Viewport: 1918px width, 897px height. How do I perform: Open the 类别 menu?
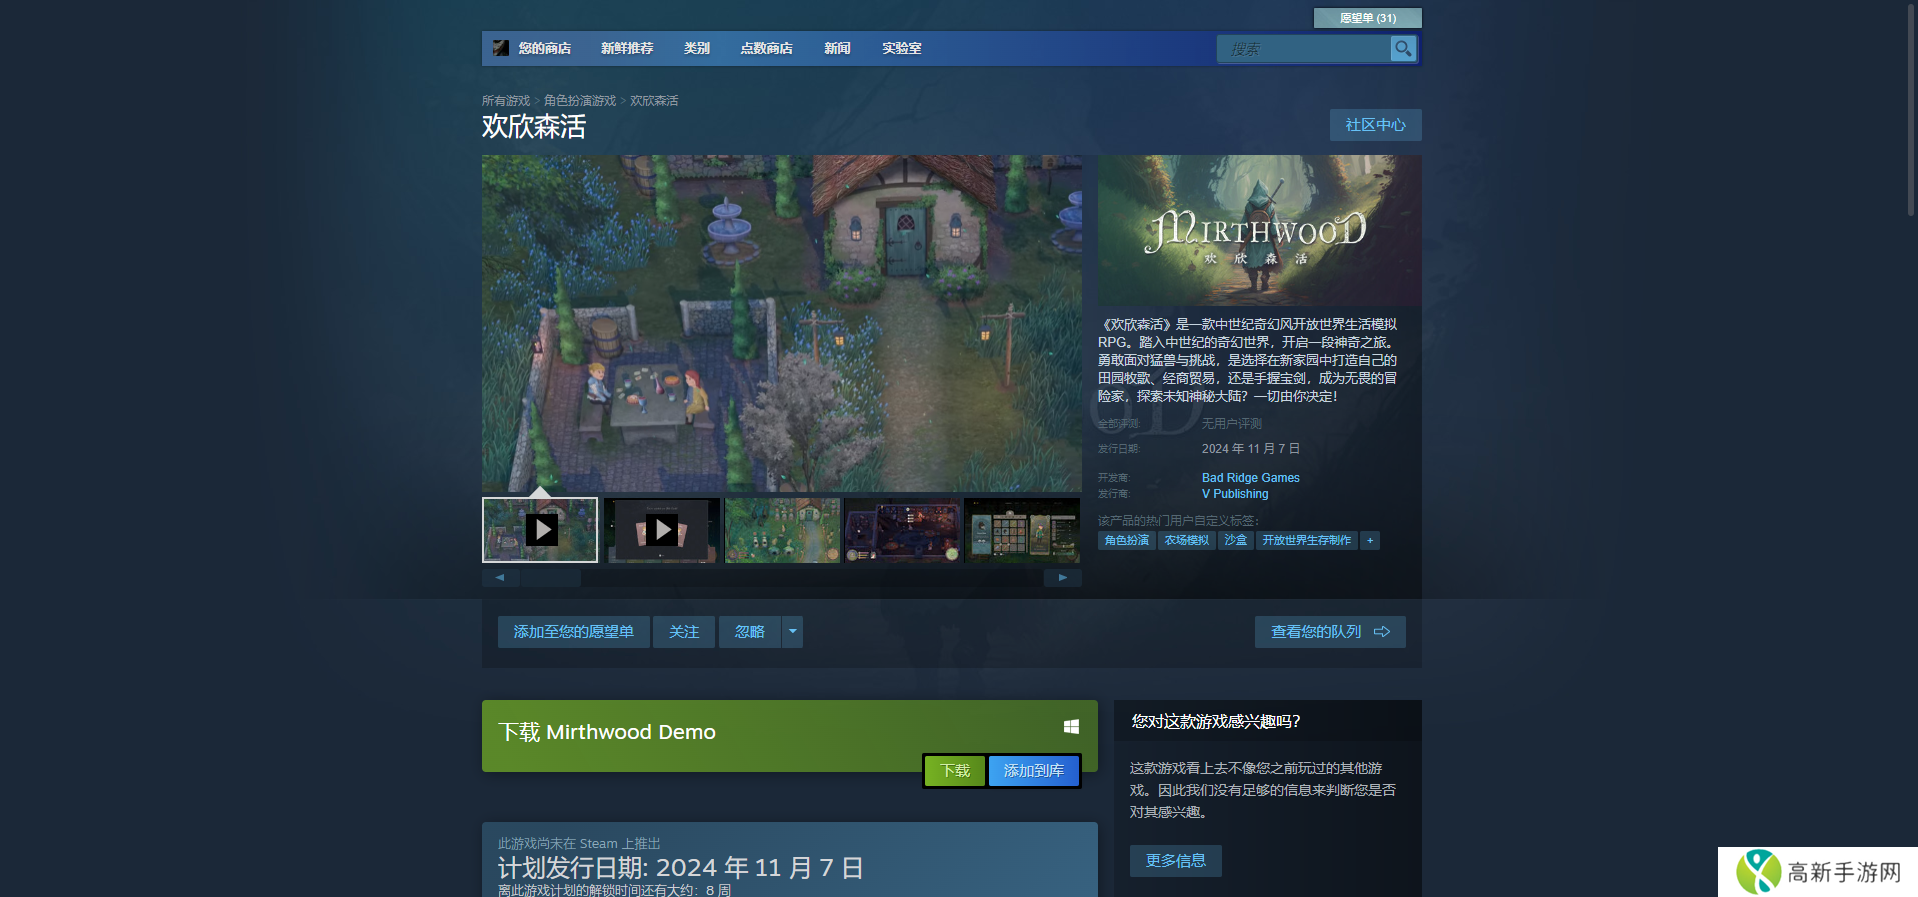click(696, 48)
